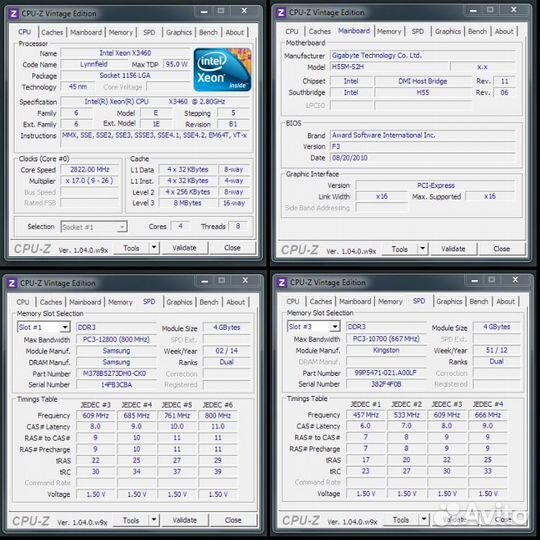This screenshot has width=540, height=540.
Task: Open the Graphics tab in the Xeon CPU window
Action: (x=179, y=32)
